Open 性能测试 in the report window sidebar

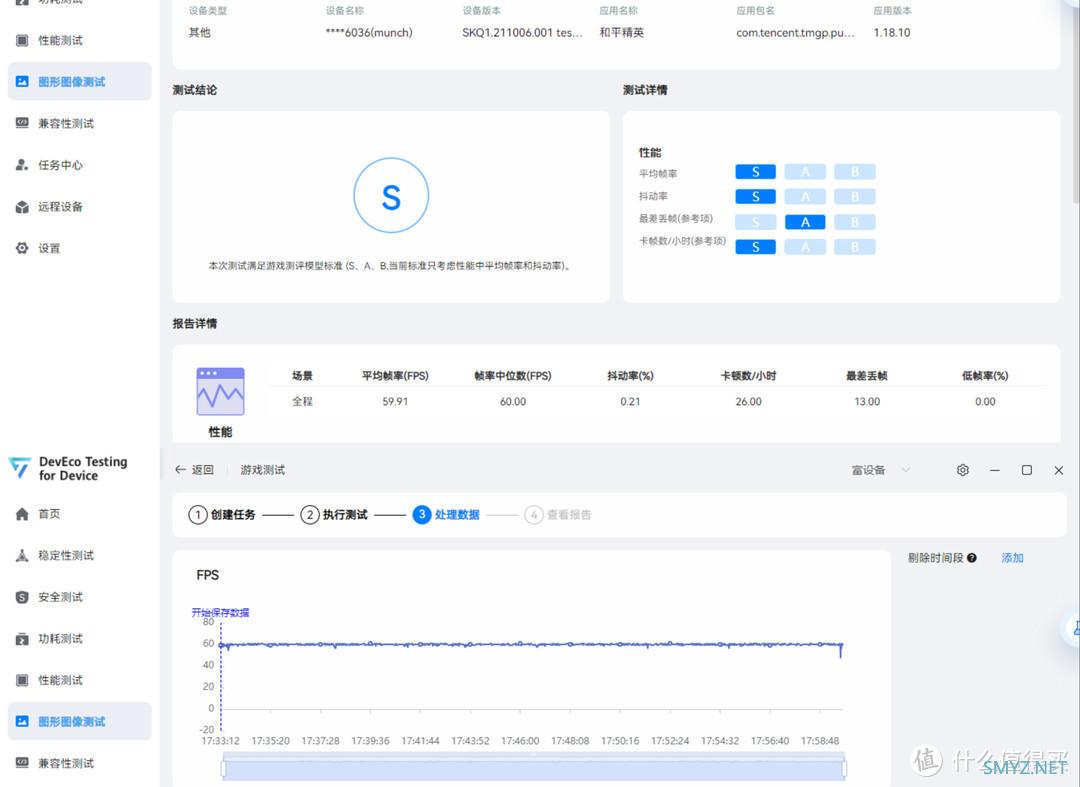[x=60, y=40]
